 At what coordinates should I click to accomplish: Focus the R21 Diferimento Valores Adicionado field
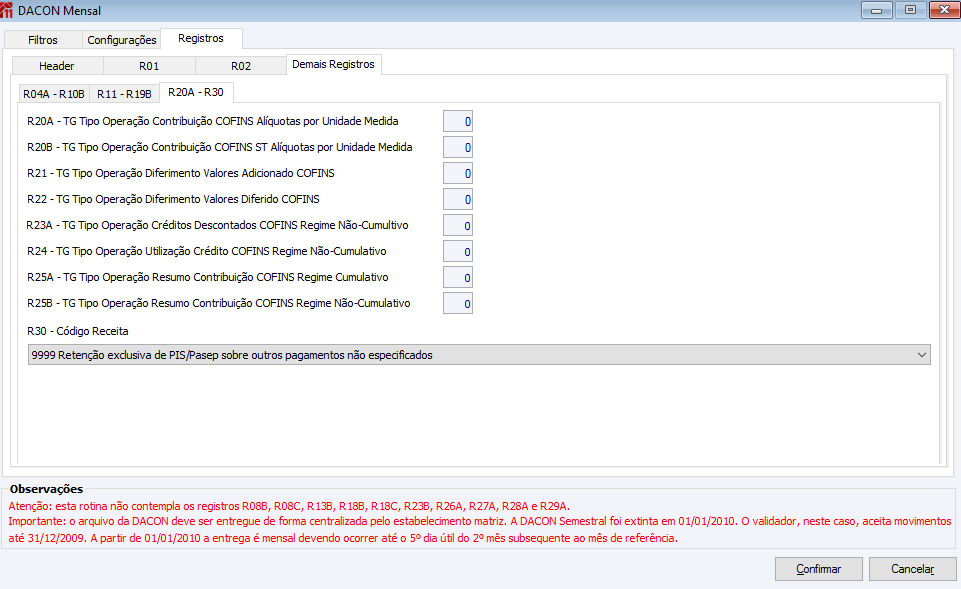click(458, 173)
